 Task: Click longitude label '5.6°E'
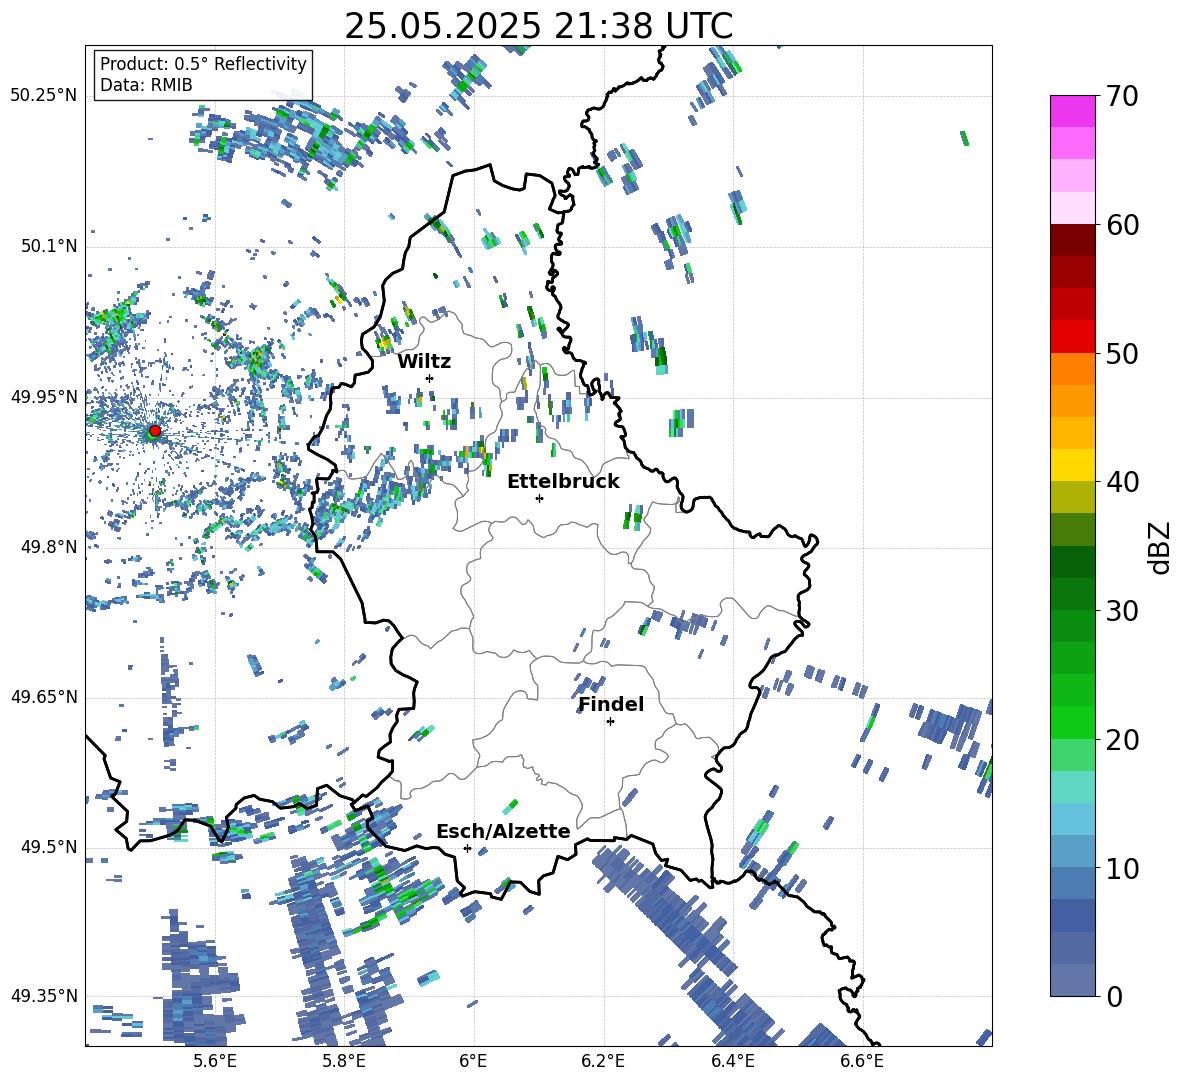point(215,1061)
